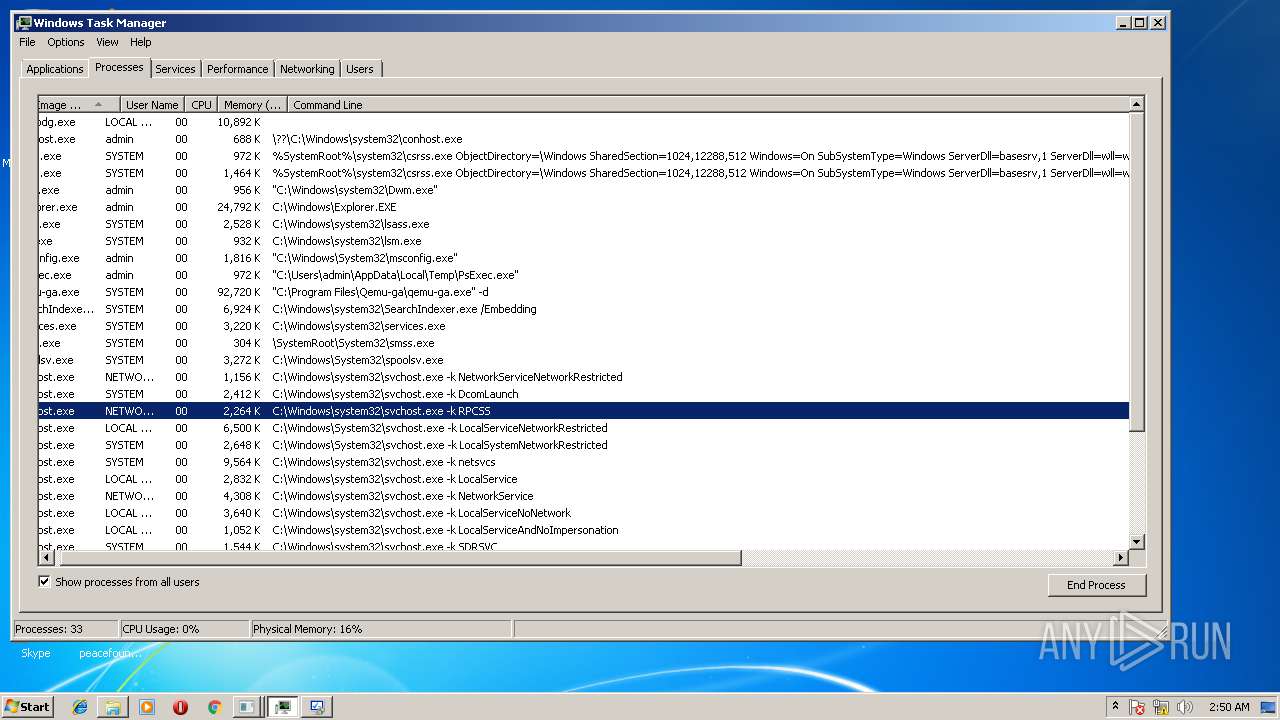Switch to the Applications tab
The image size is (1280, 720).
click(55, 69)
